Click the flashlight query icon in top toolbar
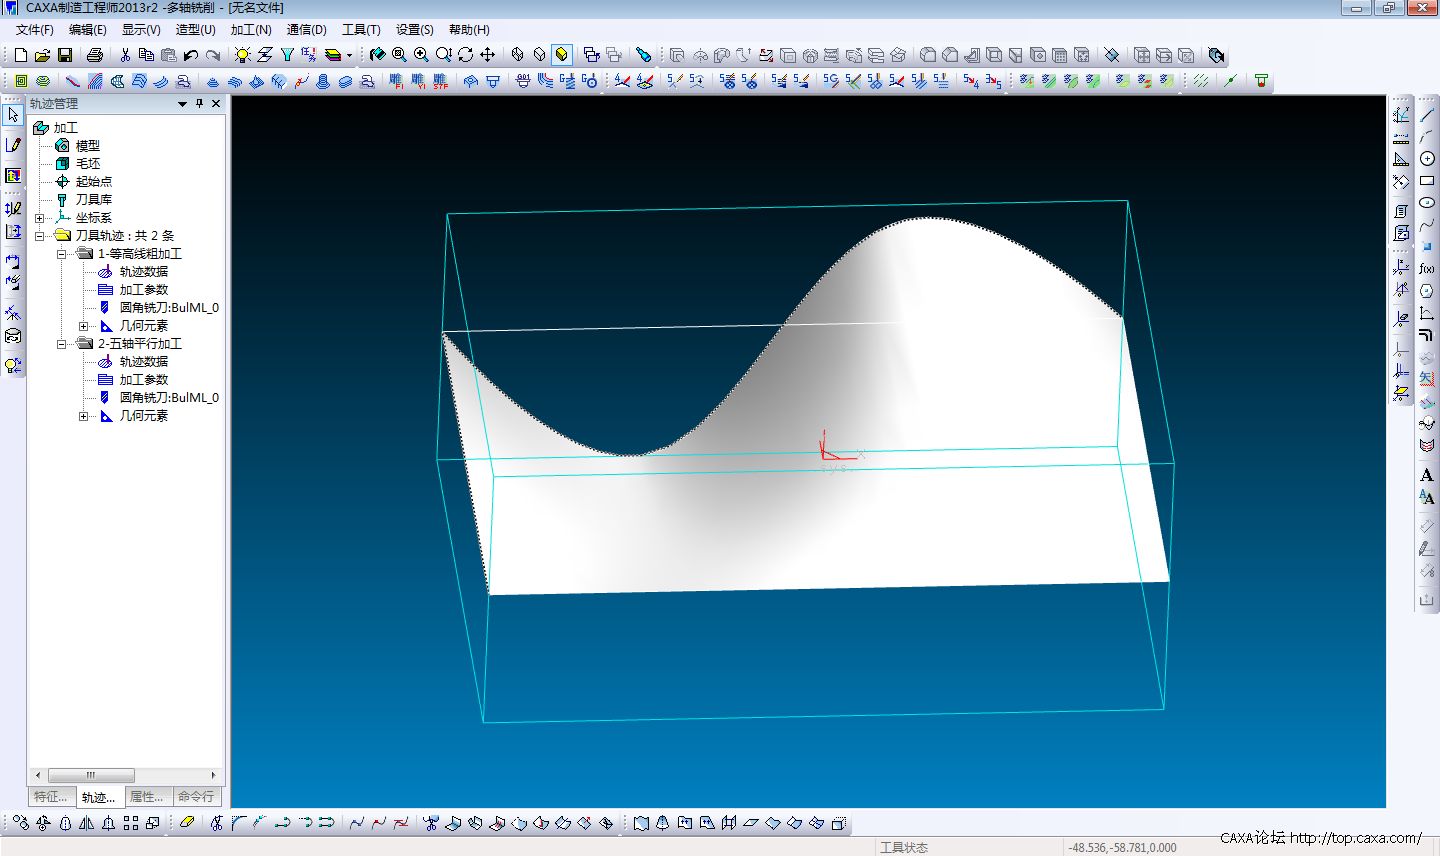The height and width of the screenshot is (856, 1440). [x=643, y=55]
